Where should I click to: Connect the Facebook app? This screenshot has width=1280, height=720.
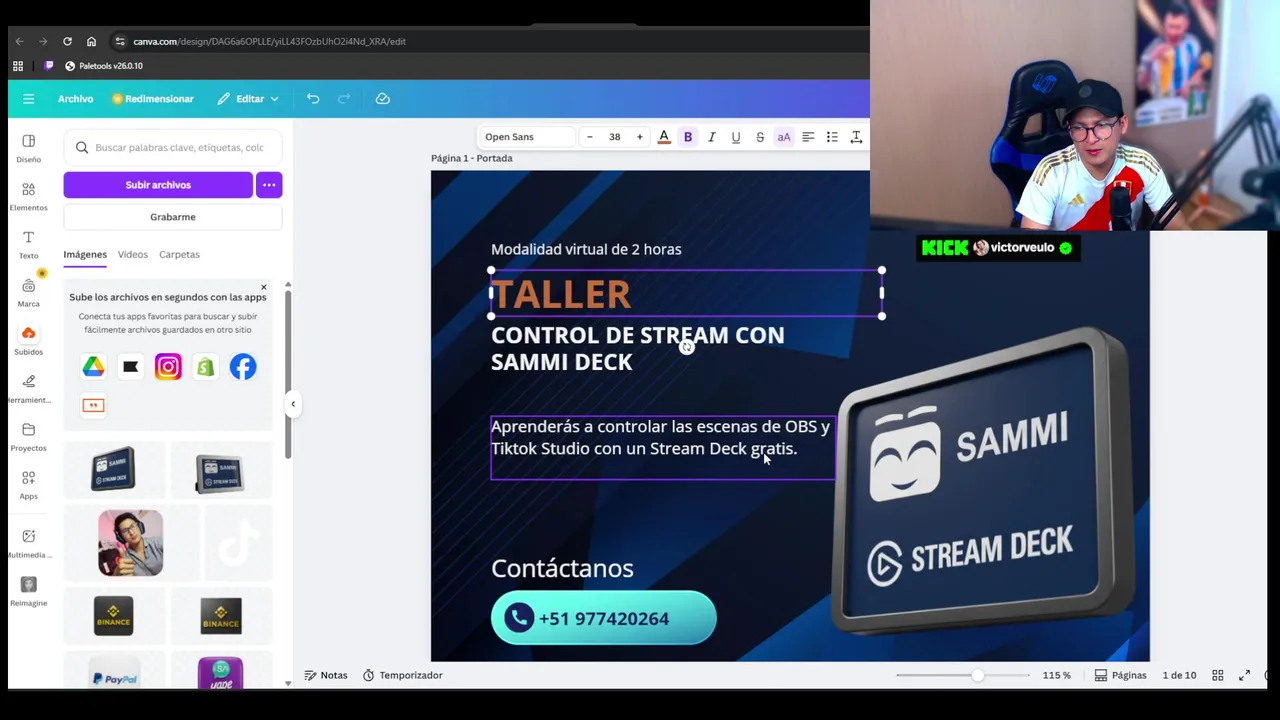point(243,367)
